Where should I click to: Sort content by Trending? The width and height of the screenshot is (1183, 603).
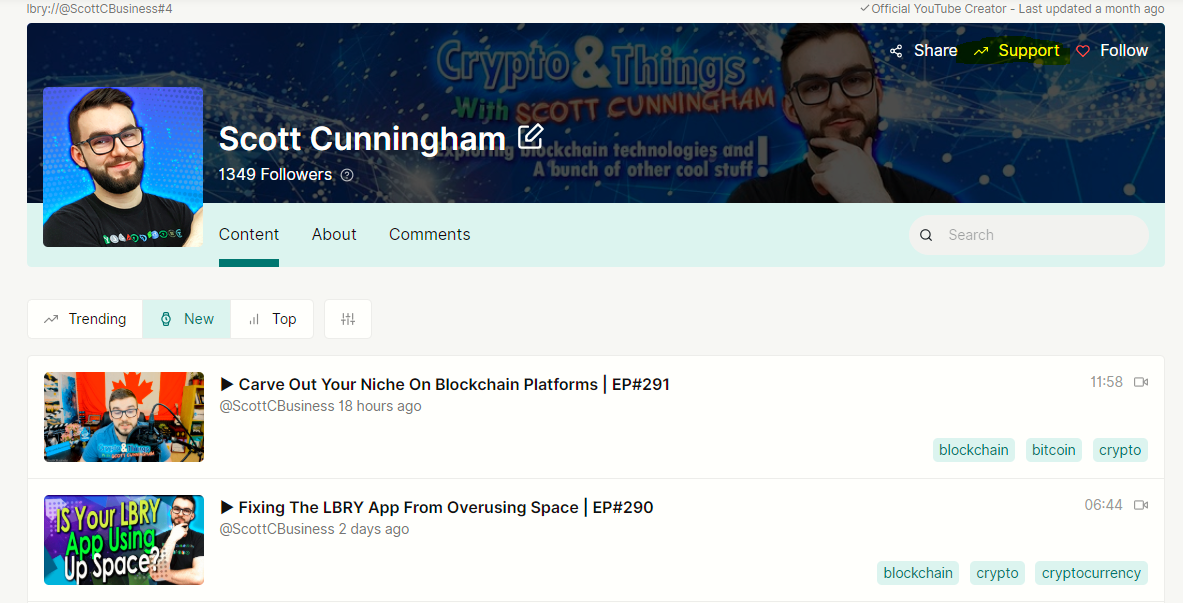click(84, 319)
